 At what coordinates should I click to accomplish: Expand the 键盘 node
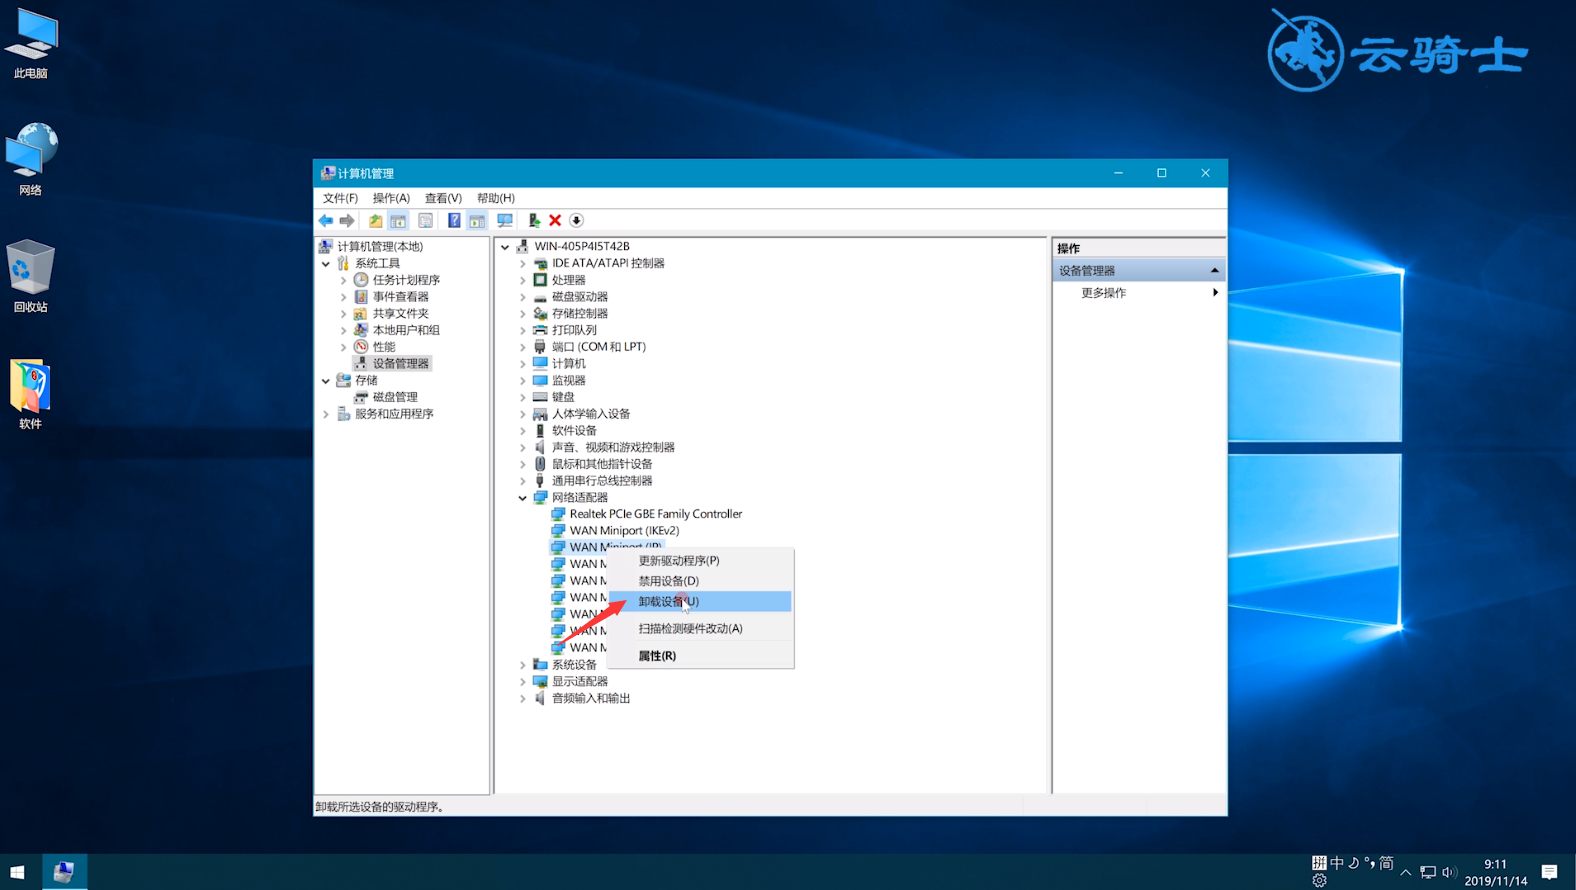point(522,398)
